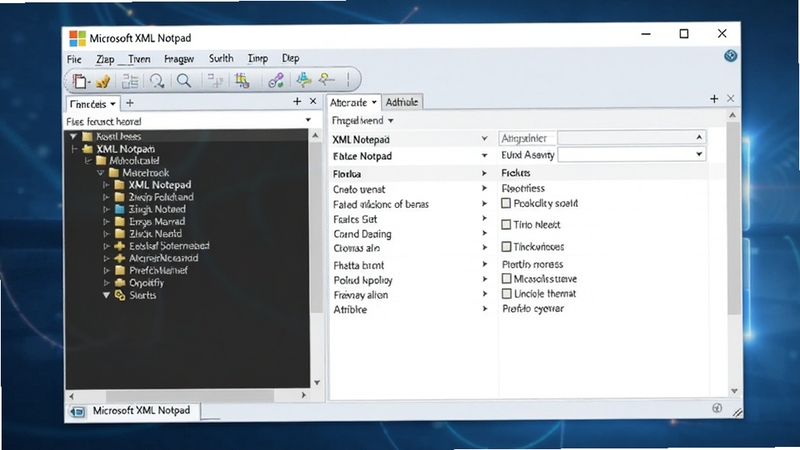Click the yellow checkmark toolbar icon
Image resolution: width=800 pixels, height=450 pixels.
pos(103,81)
